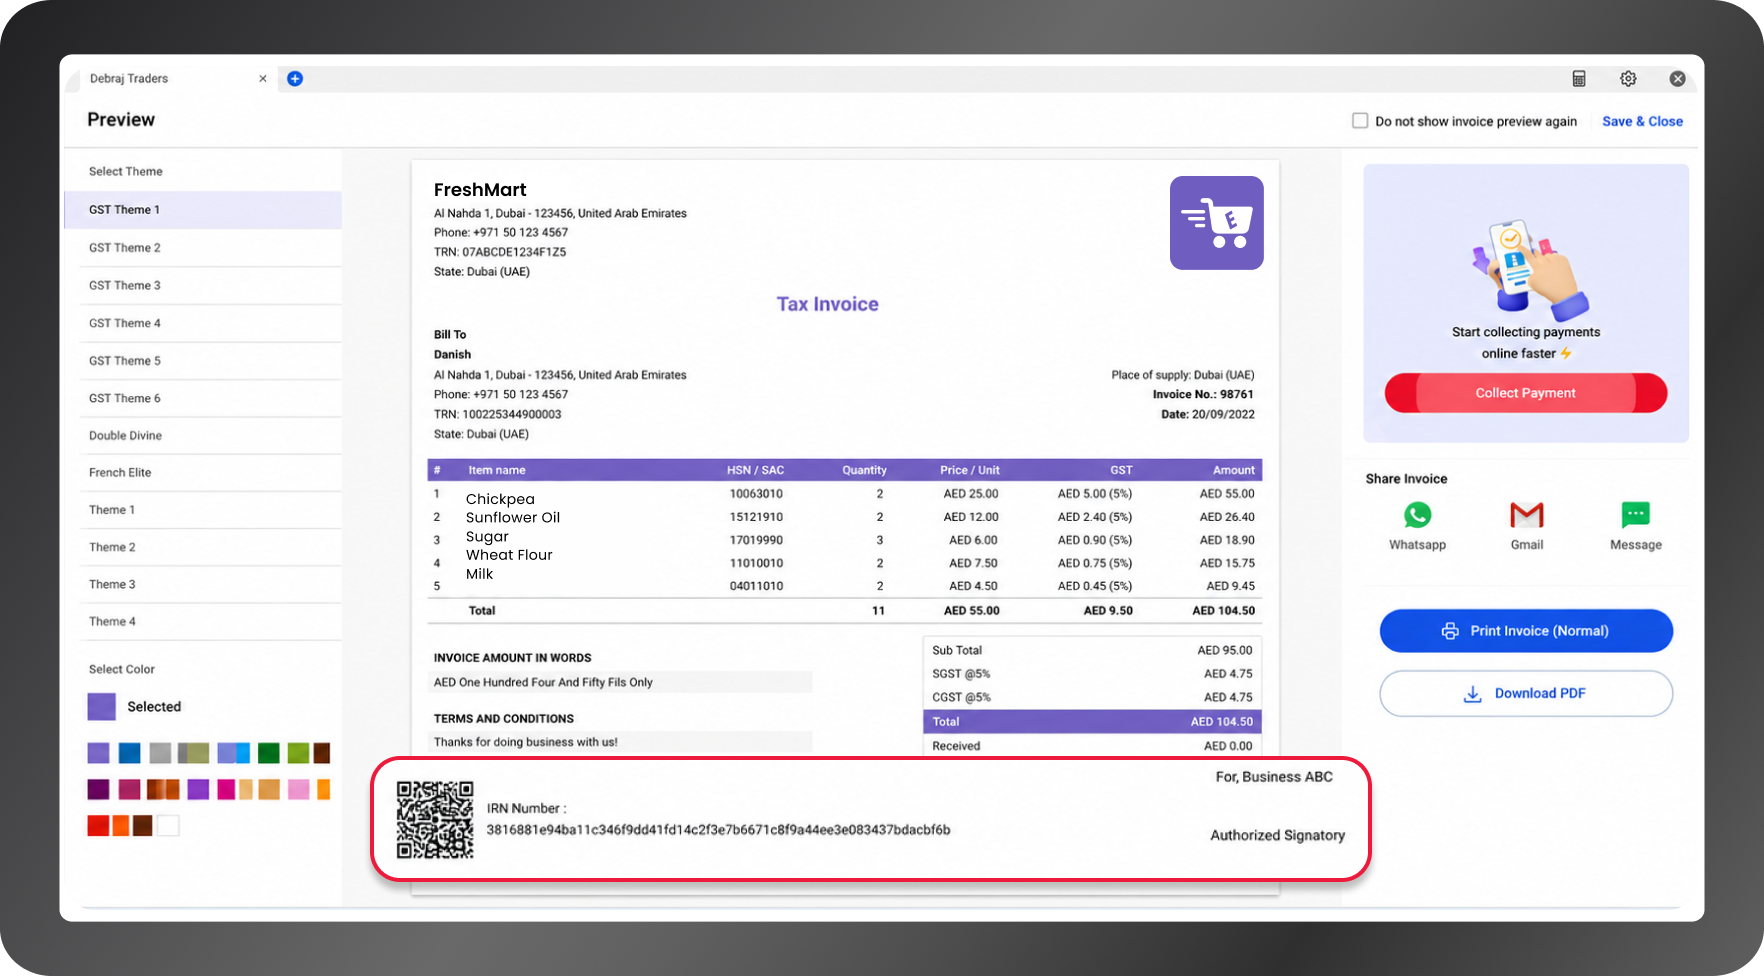Select the light pink color swatch

click(298, 790)
